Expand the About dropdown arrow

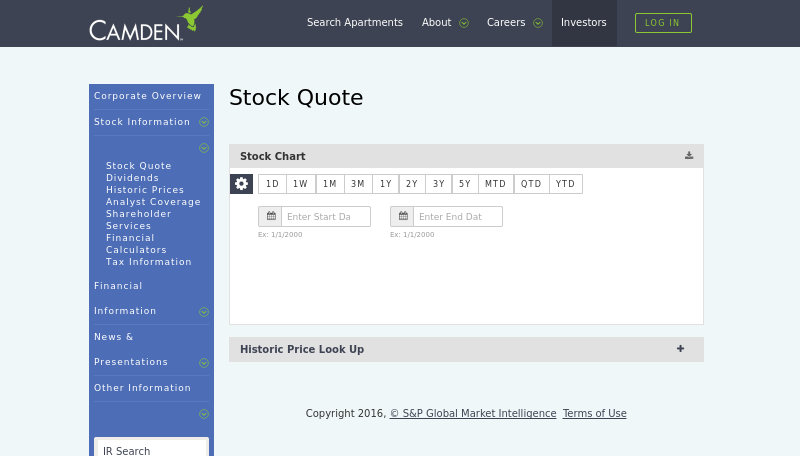pyautogui.click(x=464, y=23)
